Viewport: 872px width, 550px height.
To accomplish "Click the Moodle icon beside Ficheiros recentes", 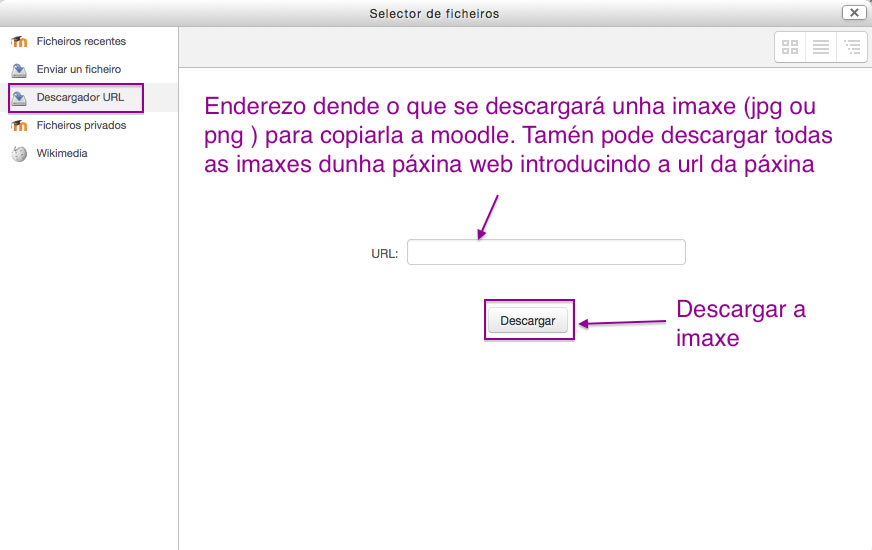I will [x=19, y=42].
